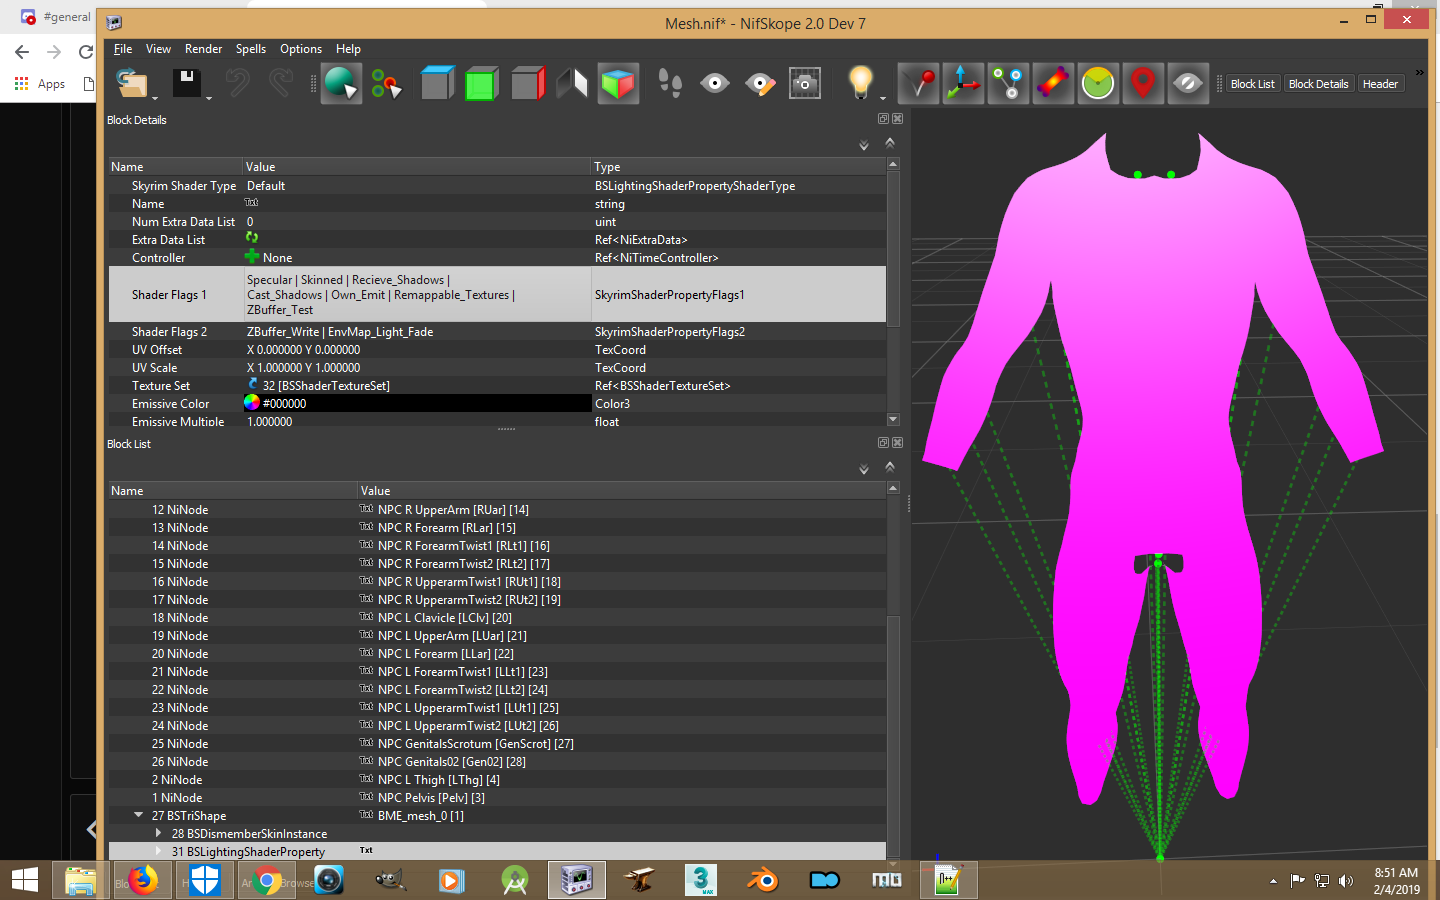This screenshot has height=900, width=1440.
Task: Switch to Walk view footprints icon
Action: tap(670, 83)
